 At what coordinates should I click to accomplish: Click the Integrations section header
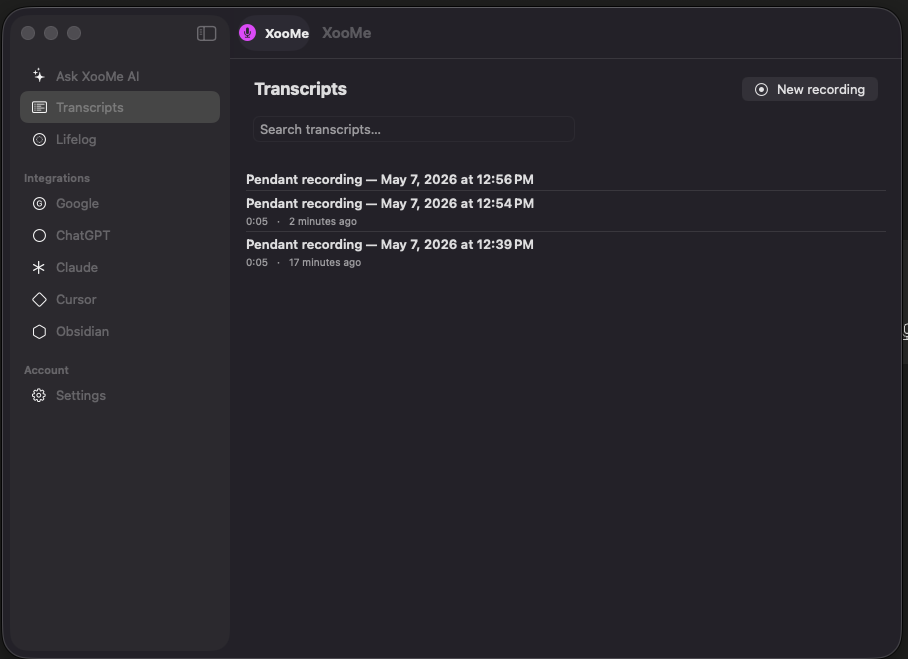point(57,178)
